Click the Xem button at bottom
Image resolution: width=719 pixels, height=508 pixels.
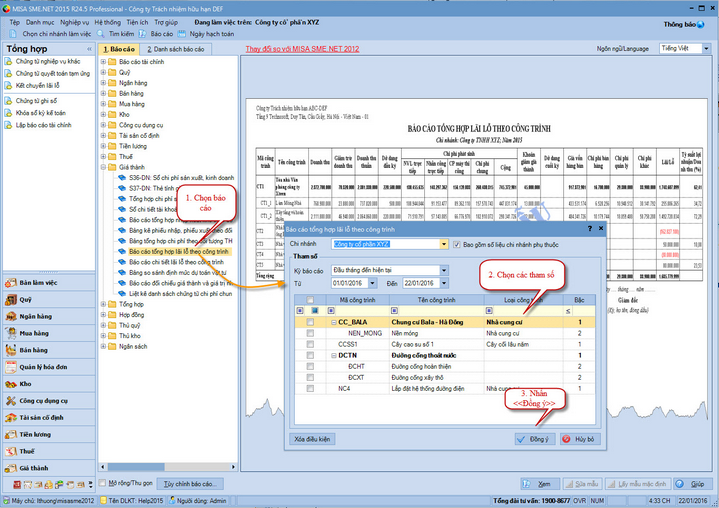tap(540, 484)
